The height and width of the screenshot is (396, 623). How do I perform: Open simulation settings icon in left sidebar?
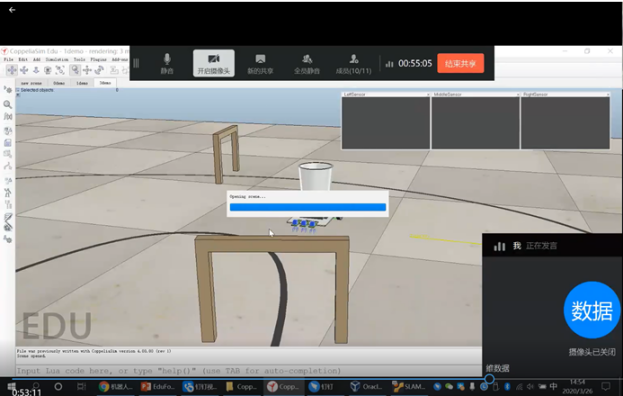[x=8, y=90]
